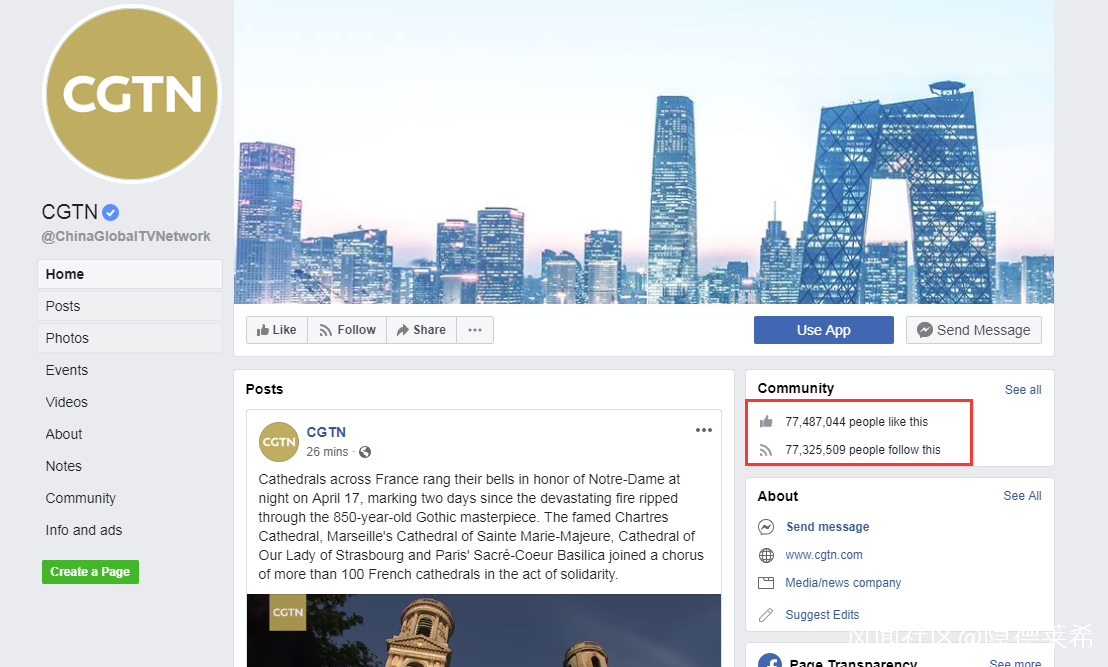The image size is (1108, 667).
Task: Open the Videos section in the sidebar
Action: tap(66, 402)
